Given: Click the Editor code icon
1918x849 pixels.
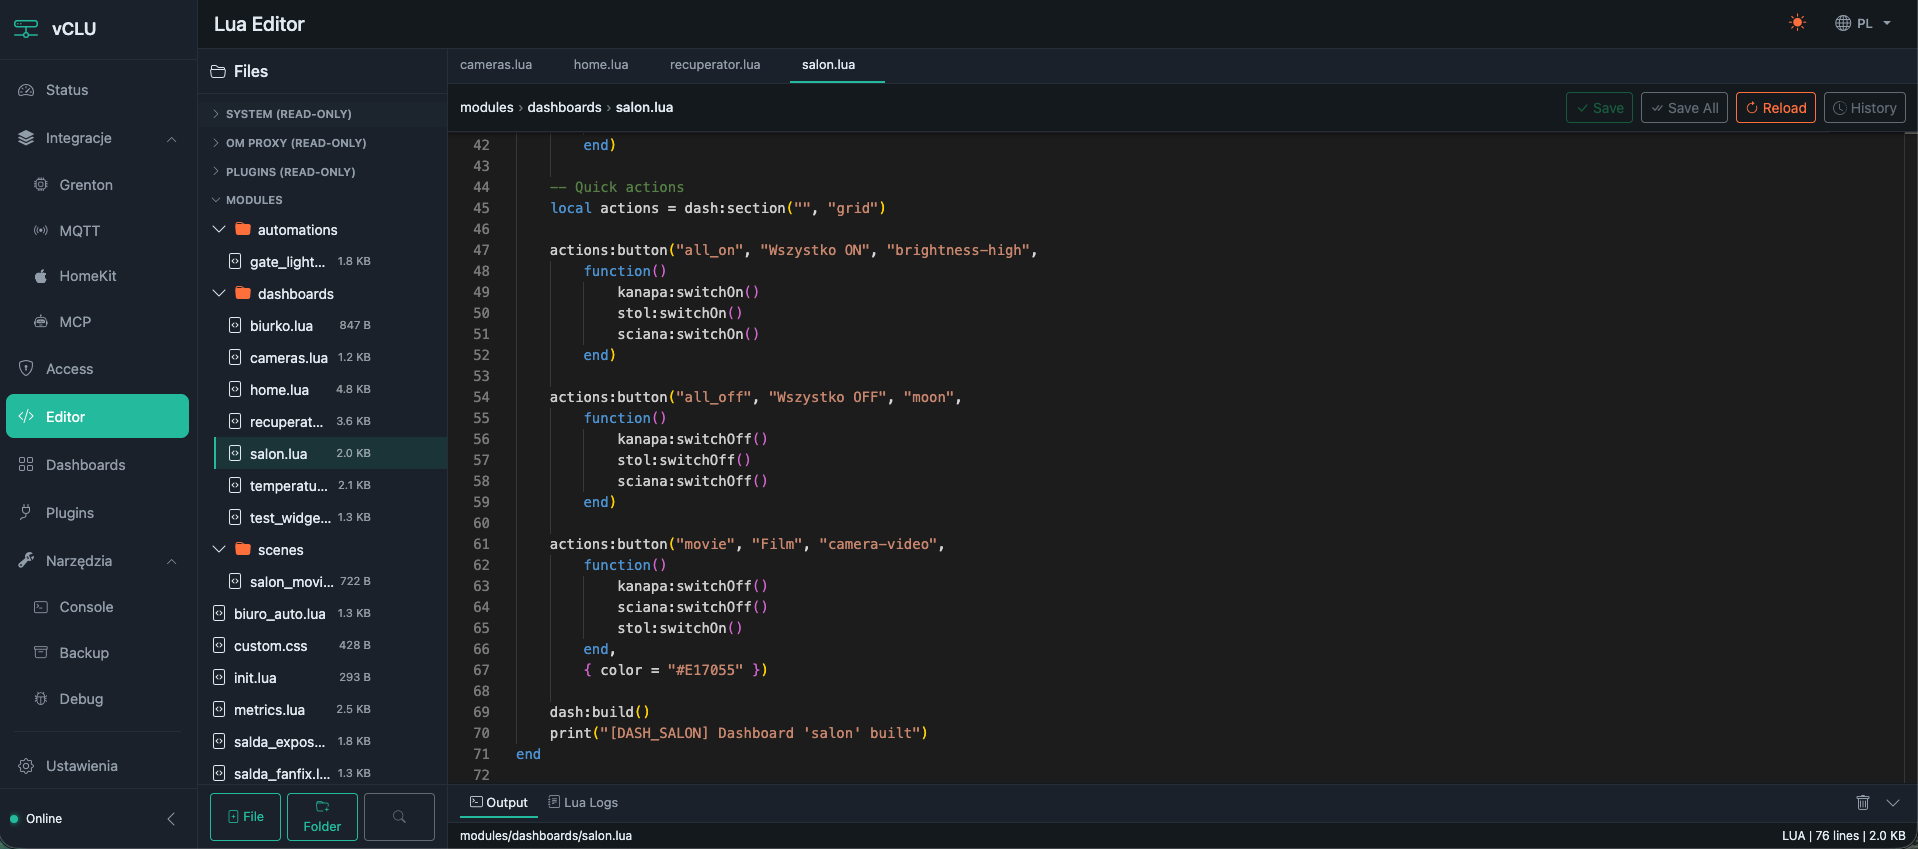Looking at the screenshot, I should [26, 417].
